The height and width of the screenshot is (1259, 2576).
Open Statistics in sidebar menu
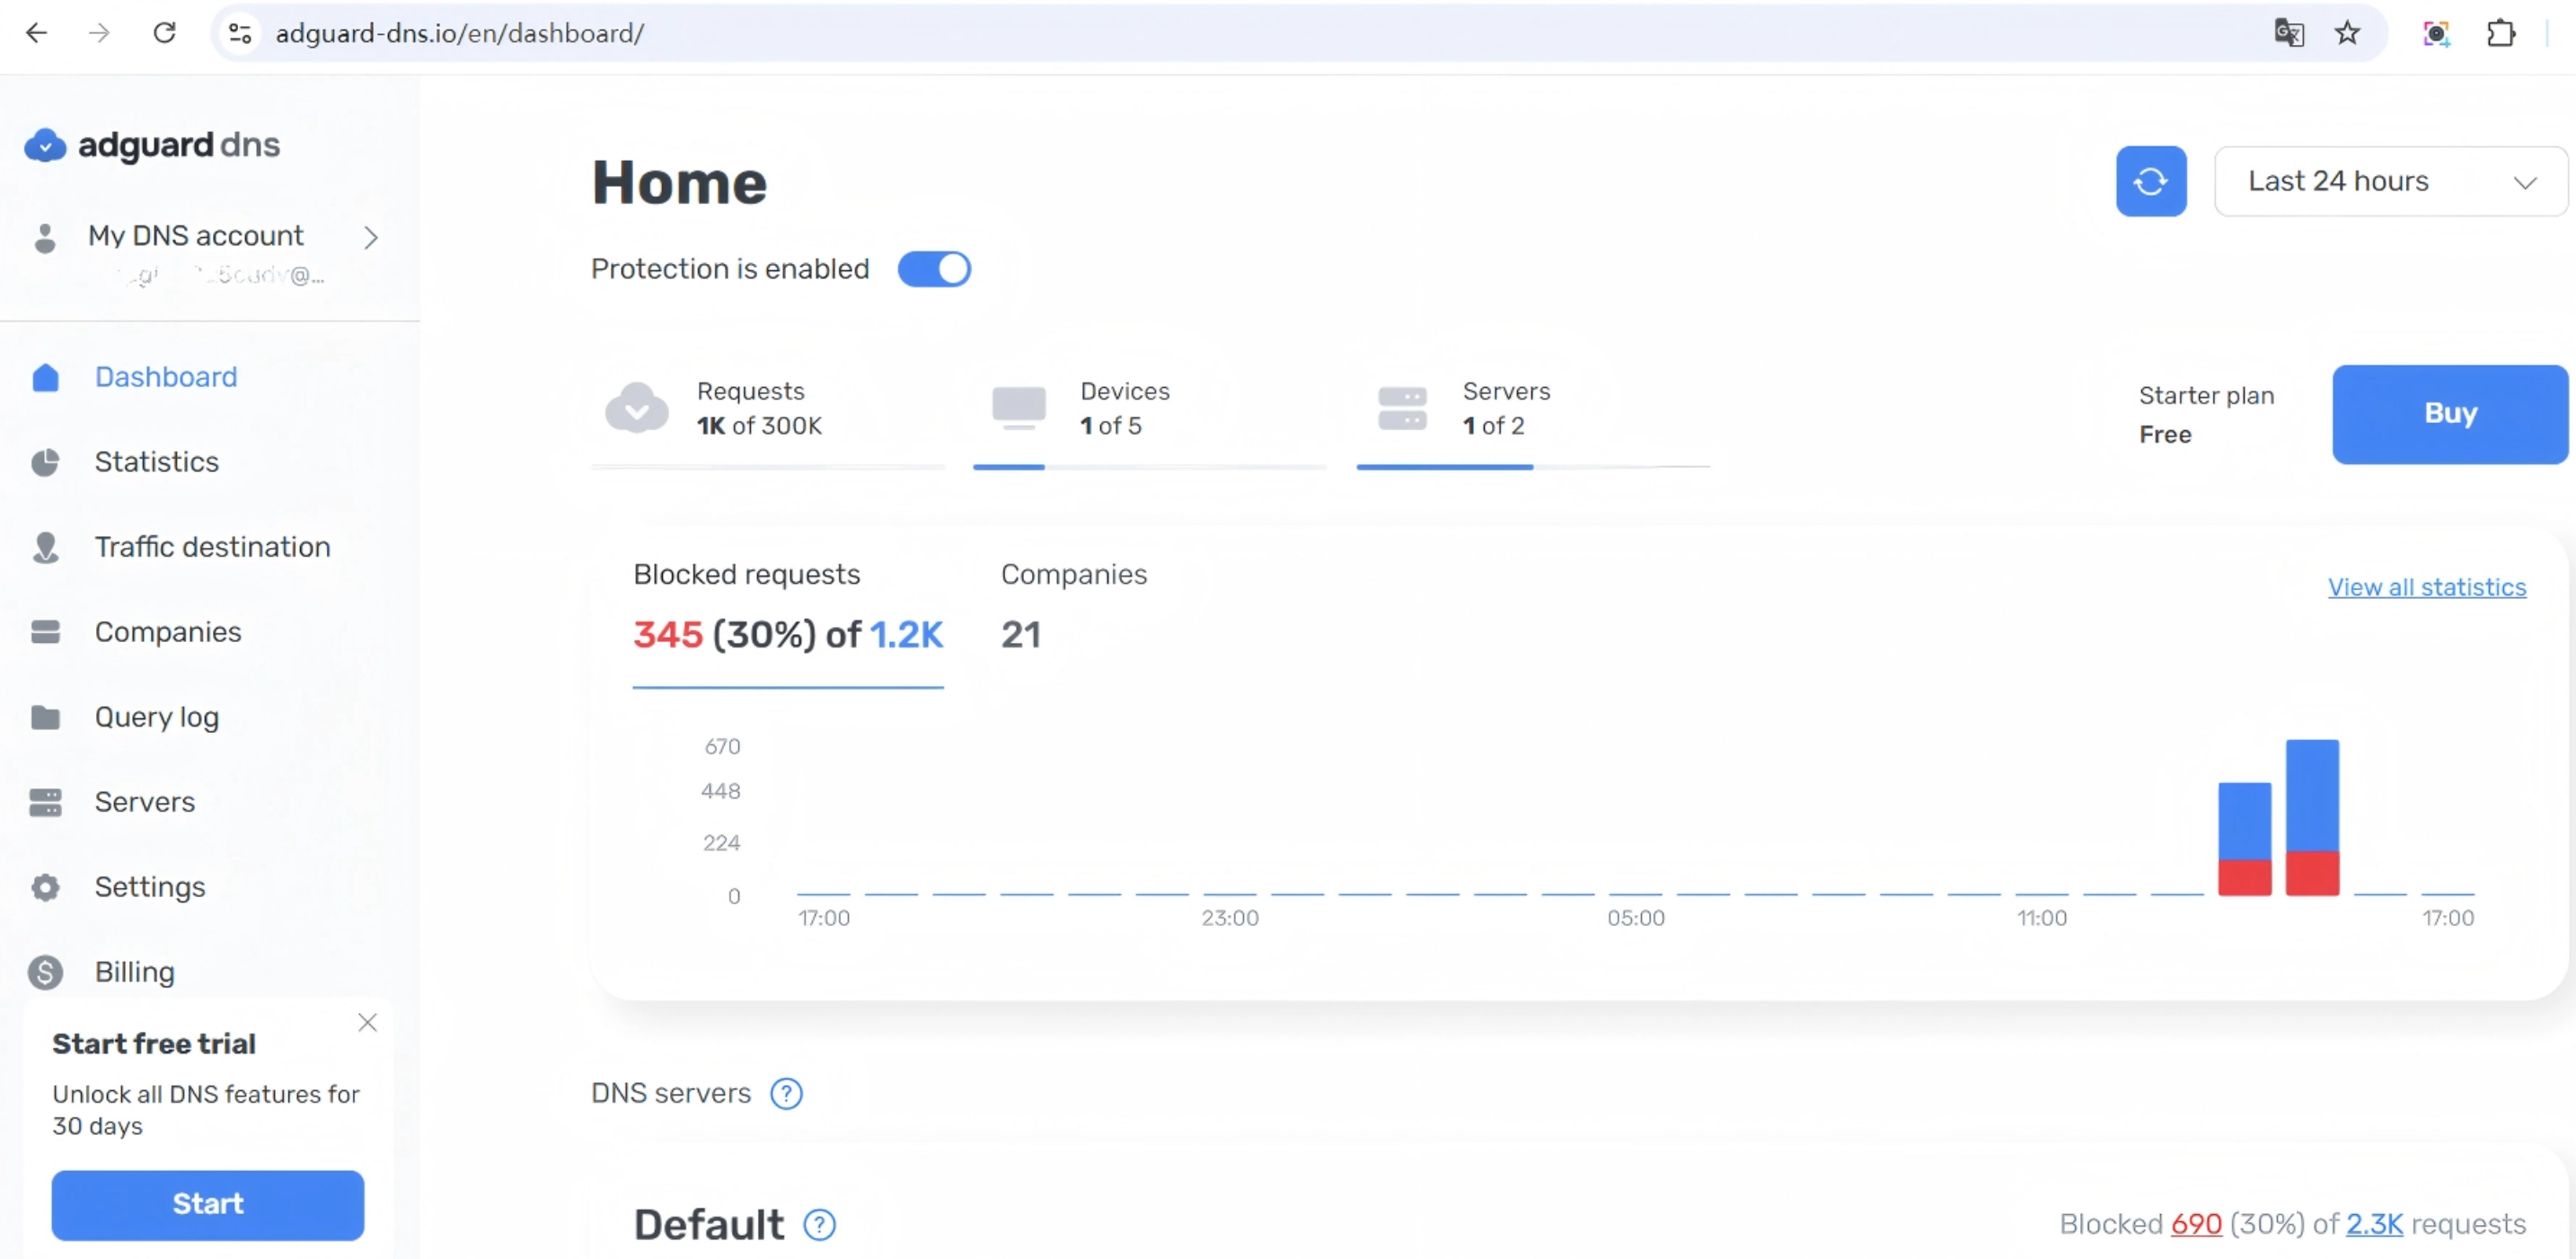tap(157, 462)
